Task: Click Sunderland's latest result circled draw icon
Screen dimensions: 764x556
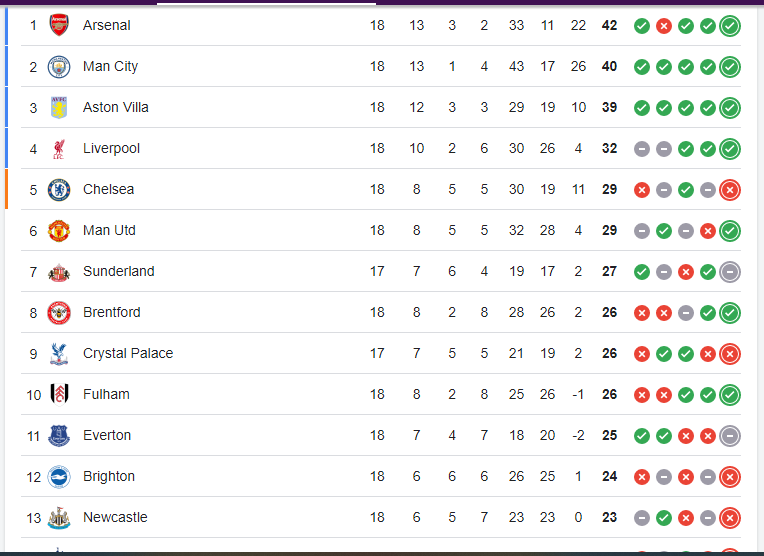Action: (x=730, y=271)
